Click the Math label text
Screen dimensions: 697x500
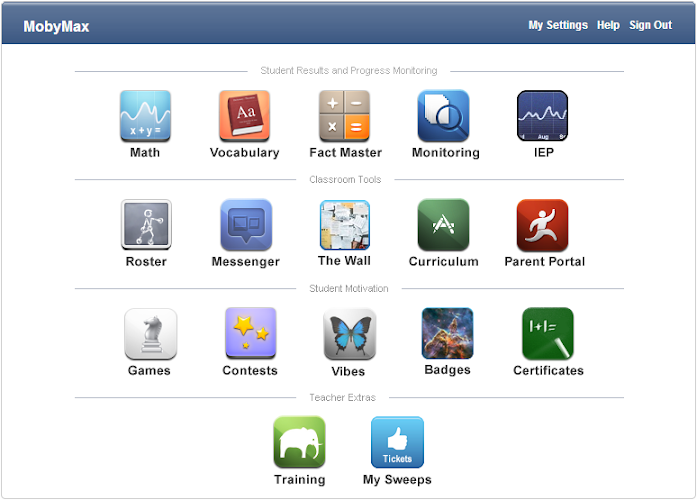click(x=145, y=152)
